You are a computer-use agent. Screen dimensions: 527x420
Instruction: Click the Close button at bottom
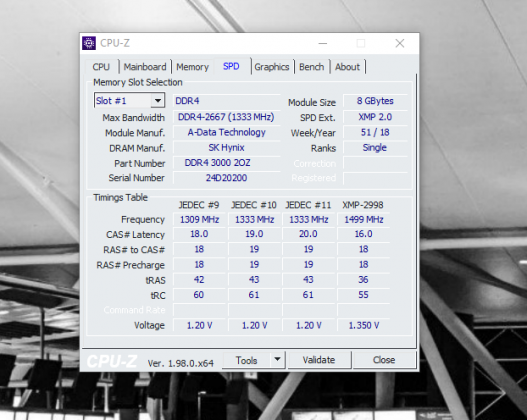click(x=384, y=360)
